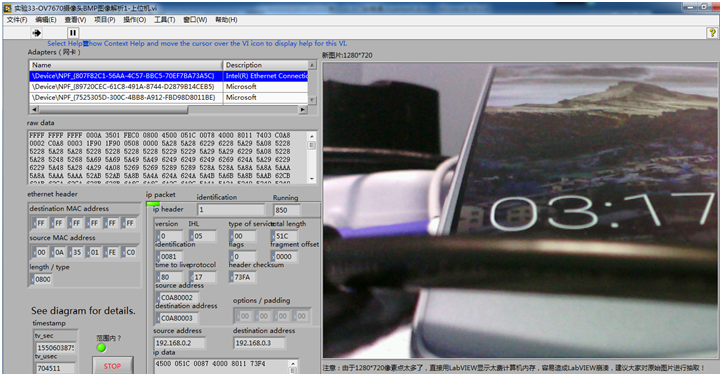The height and width of the screenshot is (376, 722).
Task: Open the 文件(F) menu
Action: 17,20
